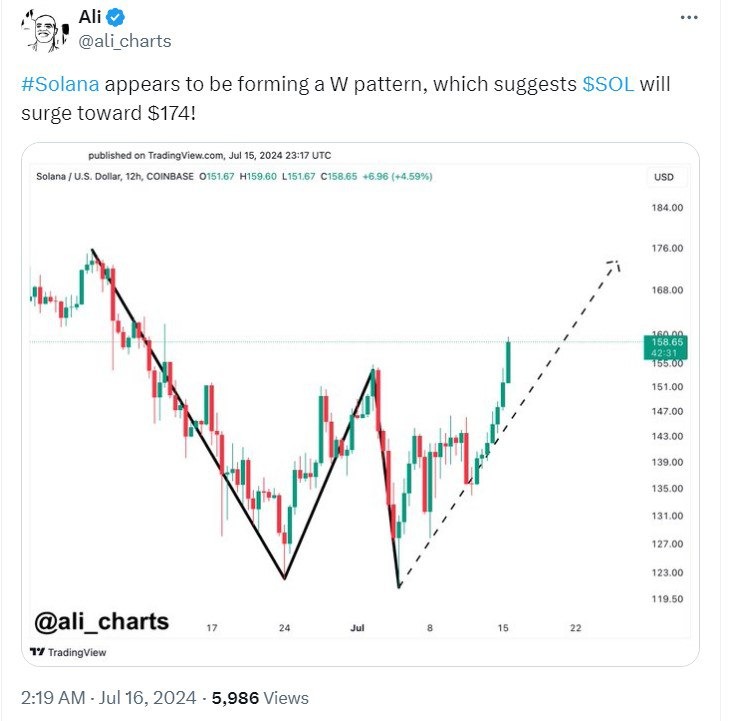Click the display name Ali

coord(91,17)
